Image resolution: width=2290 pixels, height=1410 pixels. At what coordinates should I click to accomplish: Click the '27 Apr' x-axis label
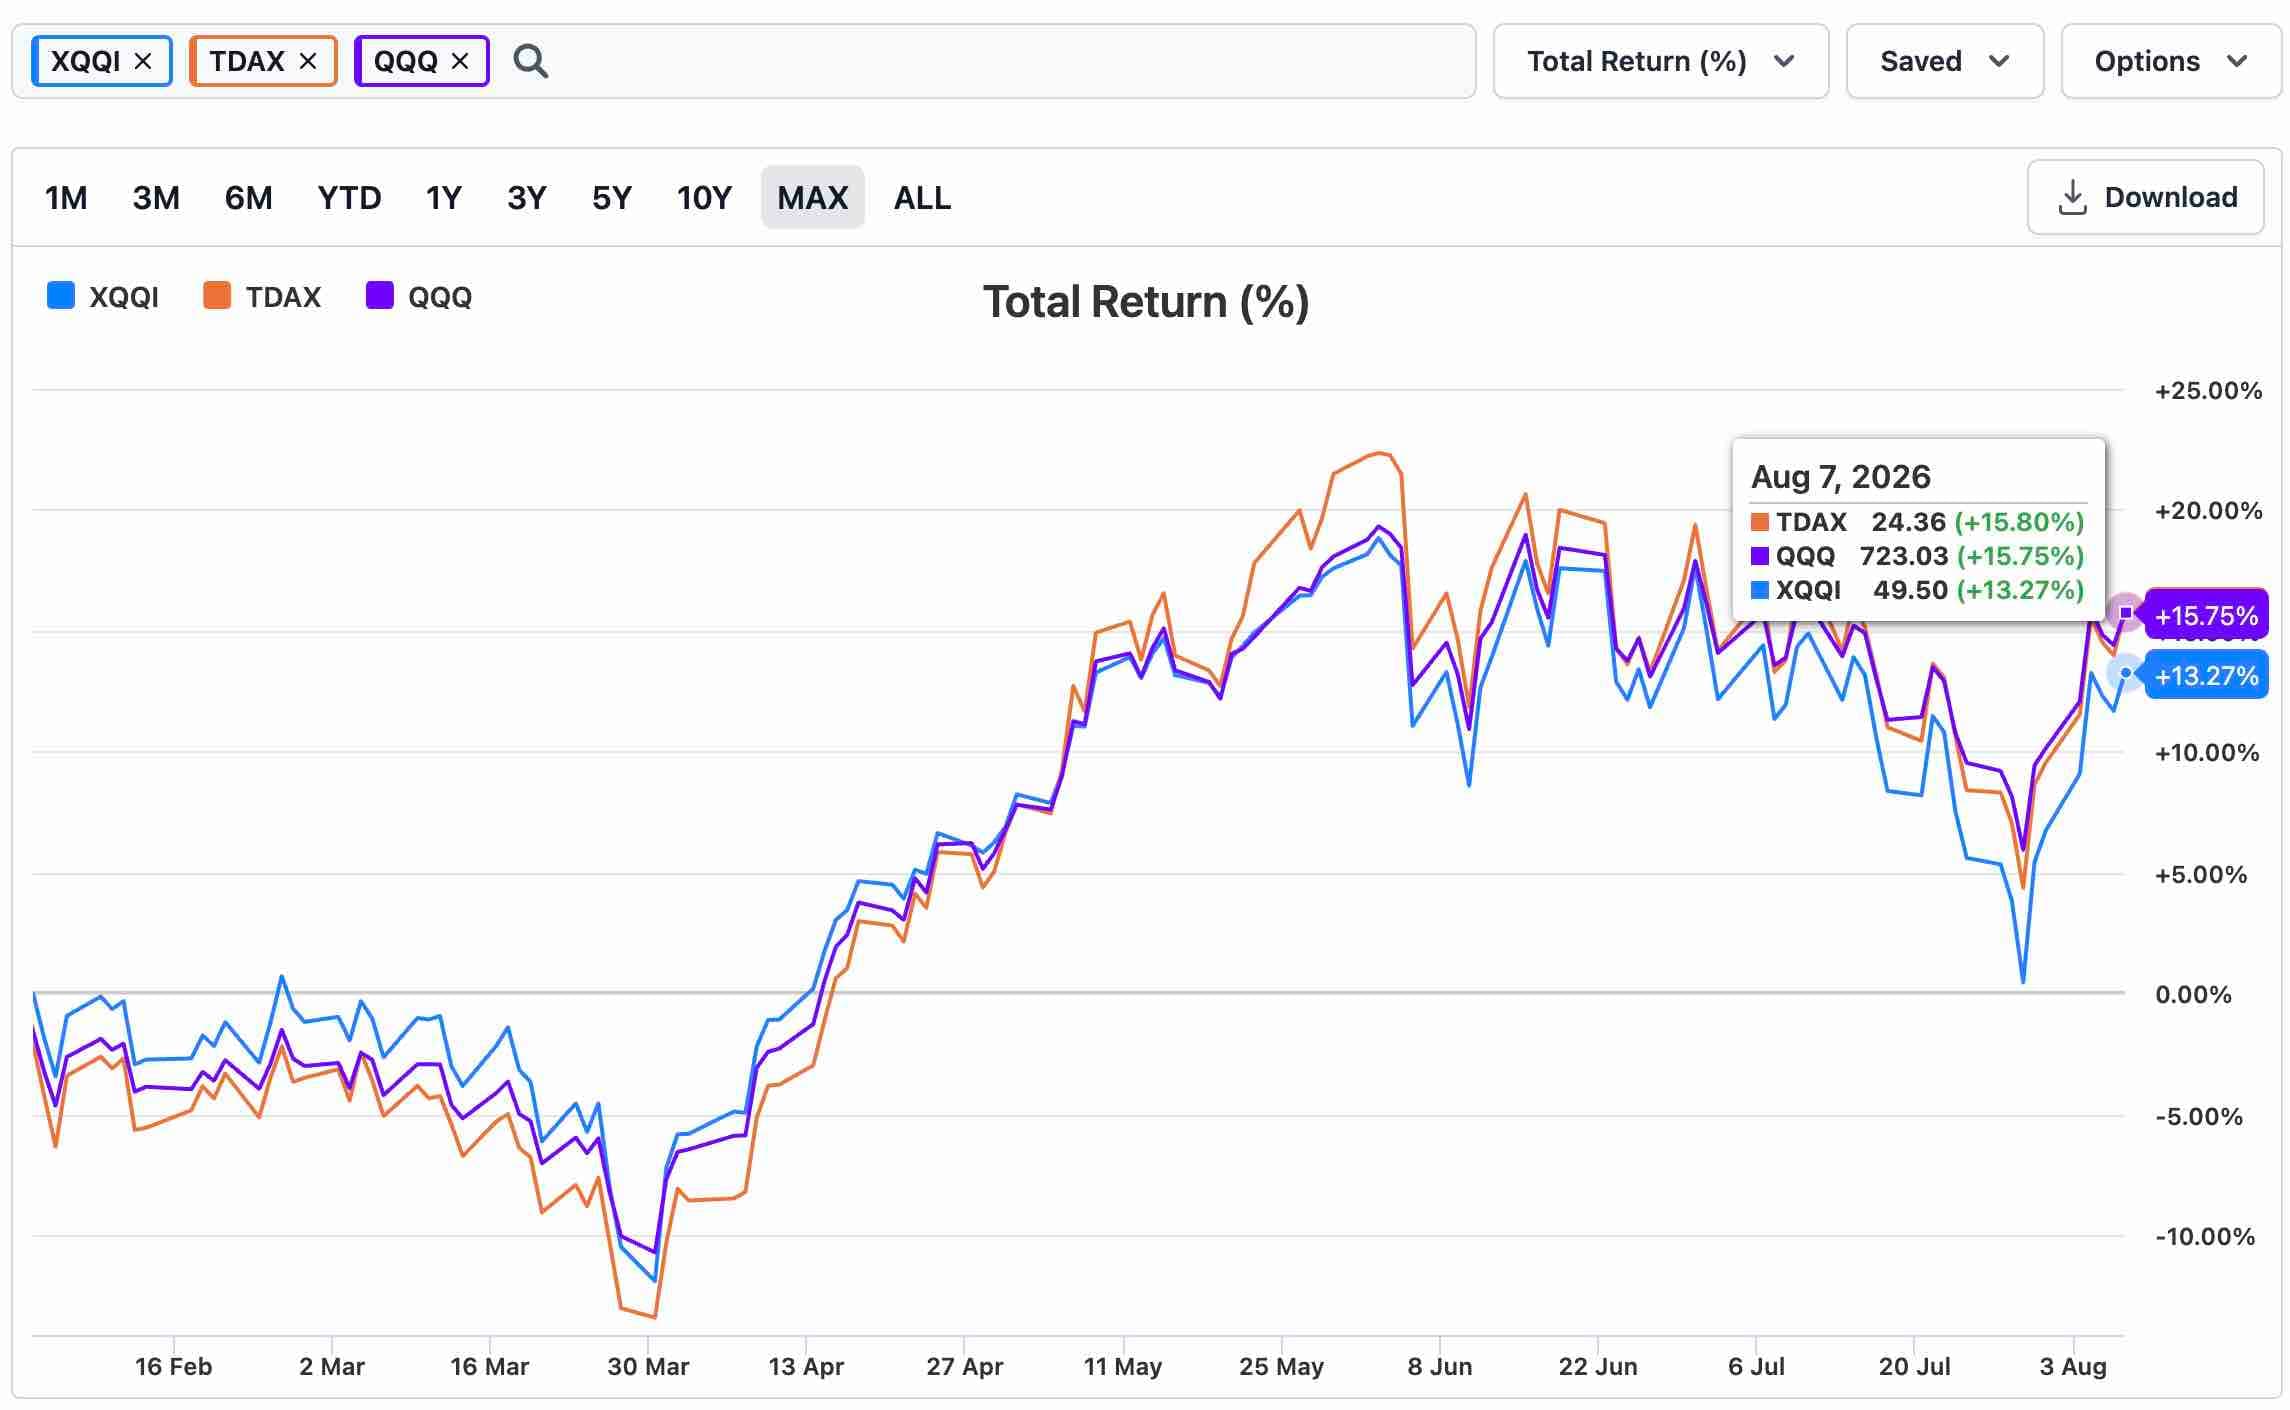(964, 1366)
